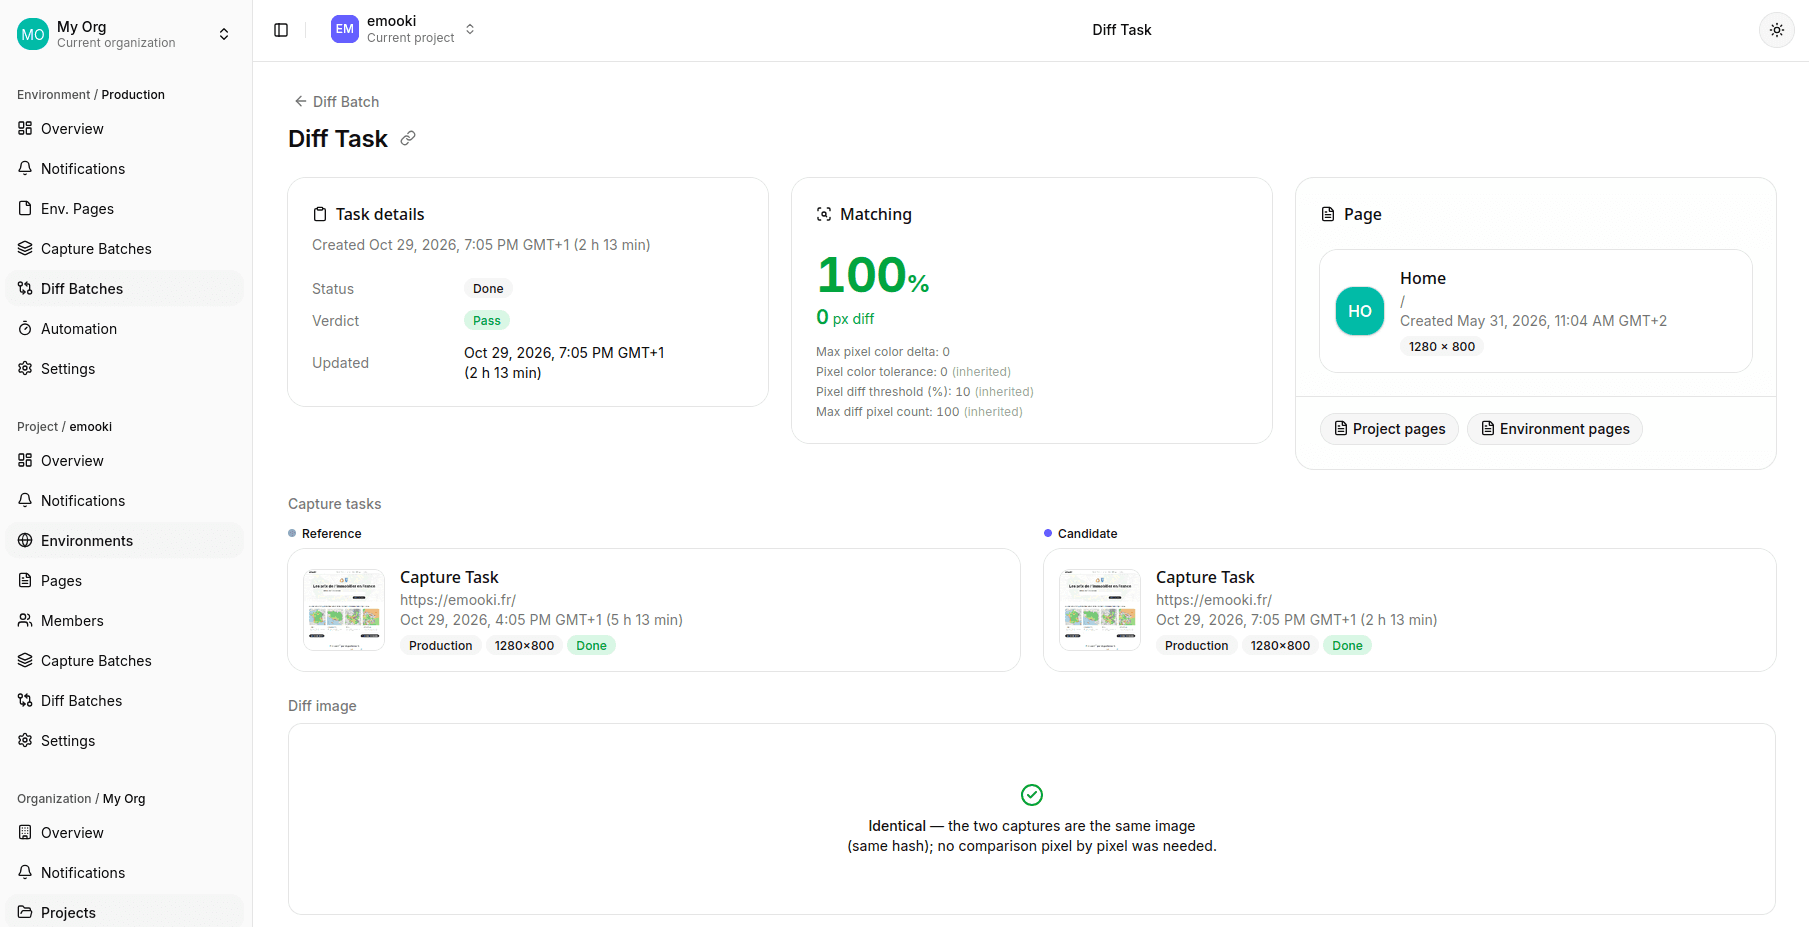Click the Environments globe icon

[25, 541]
